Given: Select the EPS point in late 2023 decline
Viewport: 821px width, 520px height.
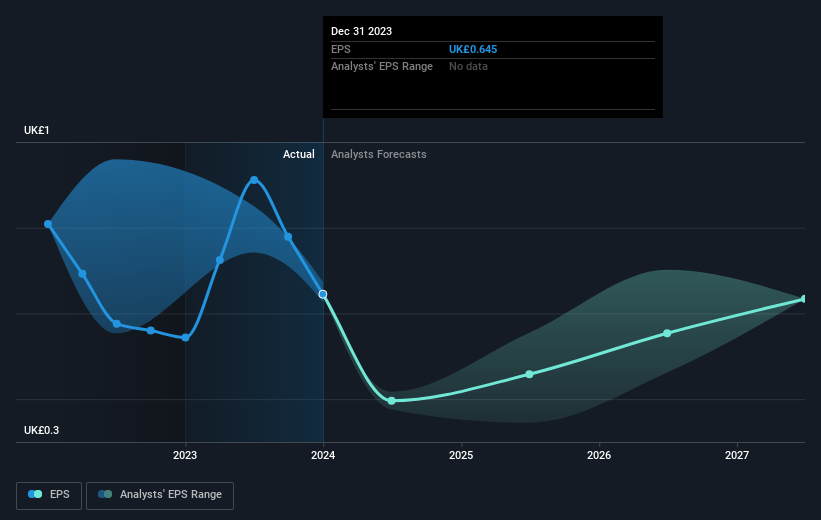Looking at the screenshot, I should [288, 237].
